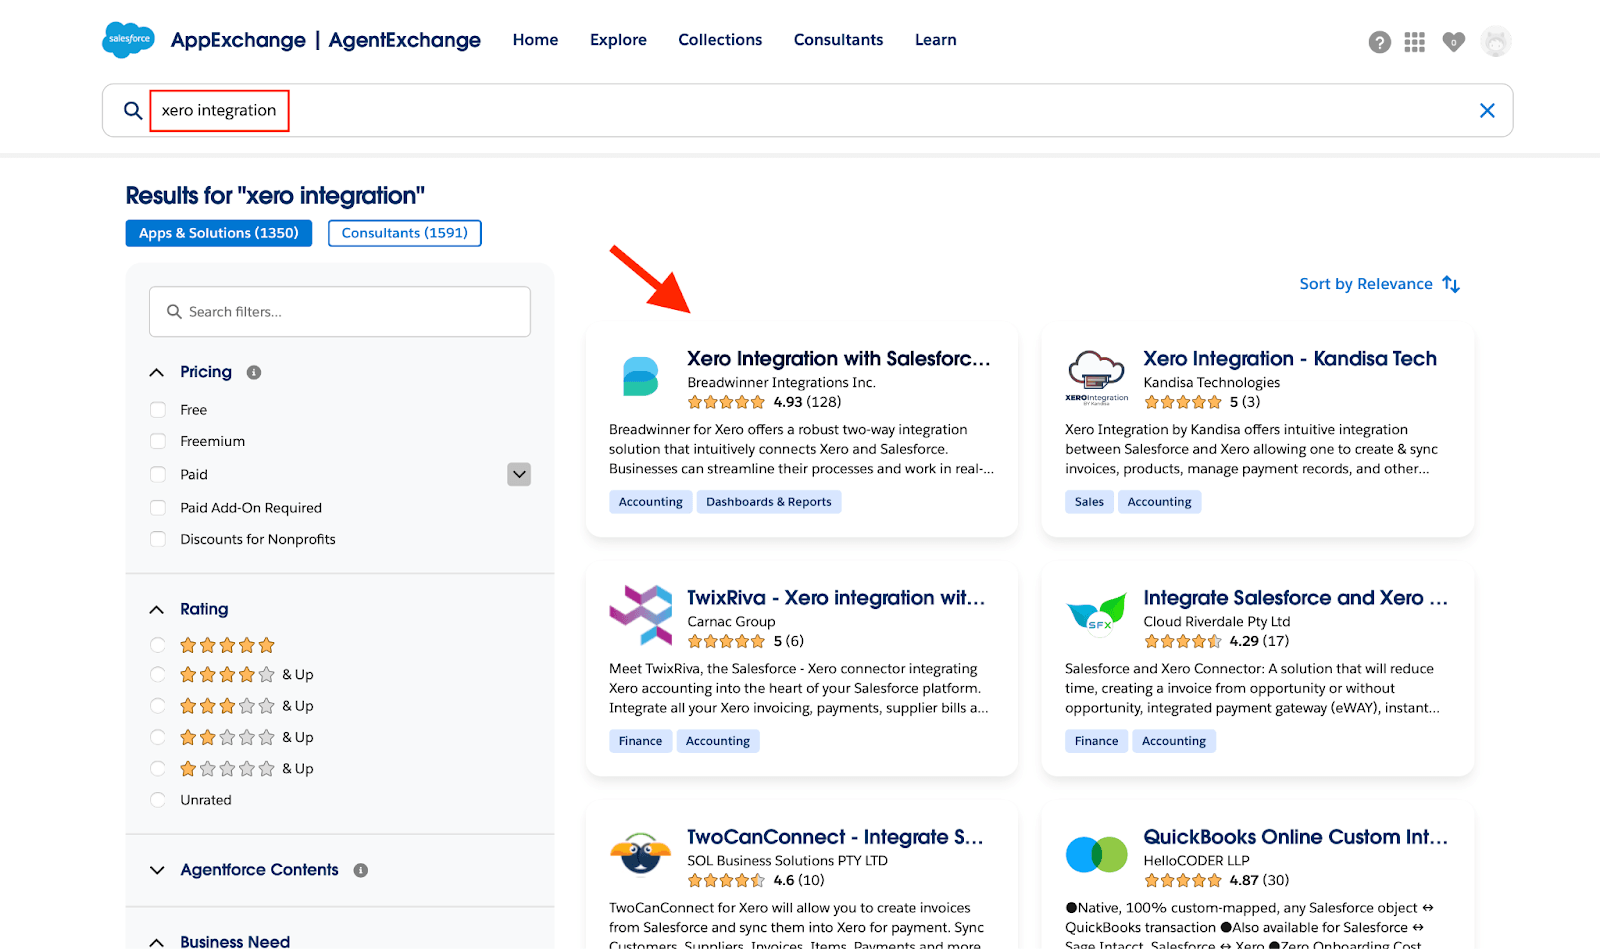Open the help question mark icon
The image size is (1600, 949).
pyautogui.click(x=1379, y=42)
